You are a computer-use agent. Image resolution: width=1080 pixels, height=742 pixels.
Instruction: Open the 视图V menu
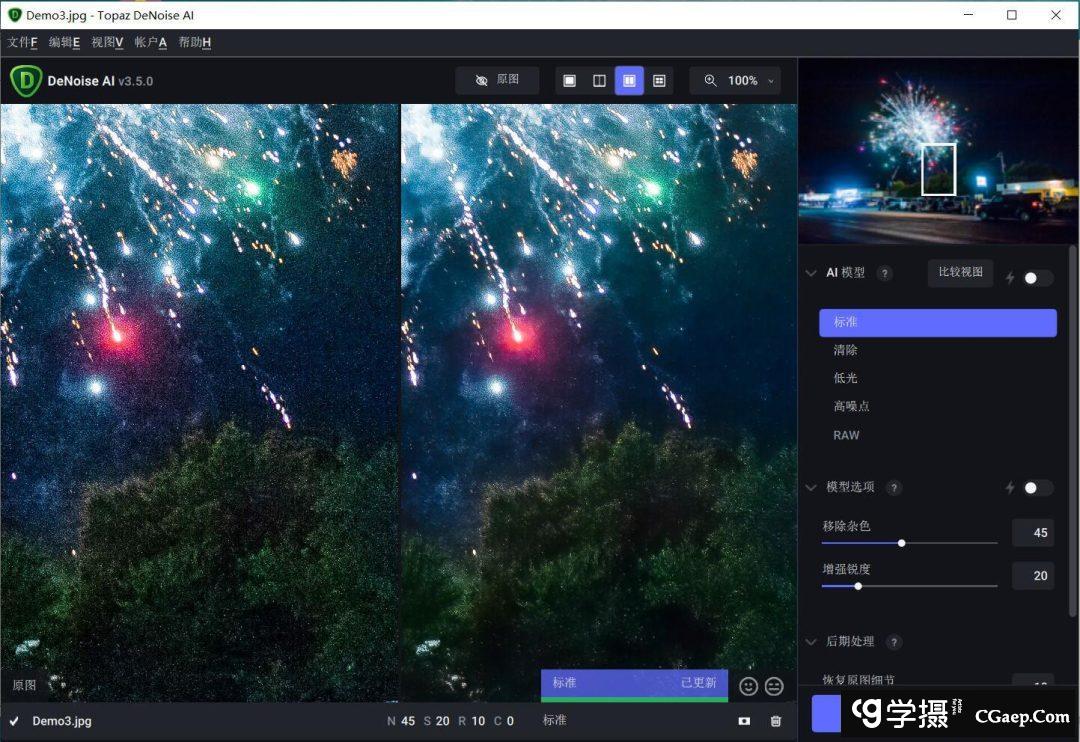click(107, 42)
